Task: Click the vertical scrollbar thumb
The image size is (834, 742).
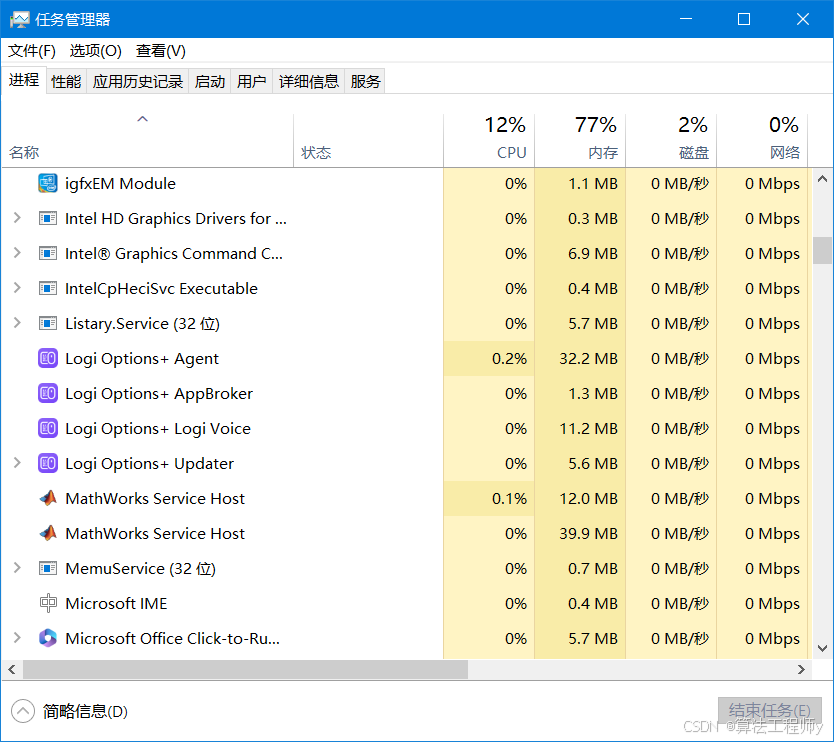Action: coord(822,251)
